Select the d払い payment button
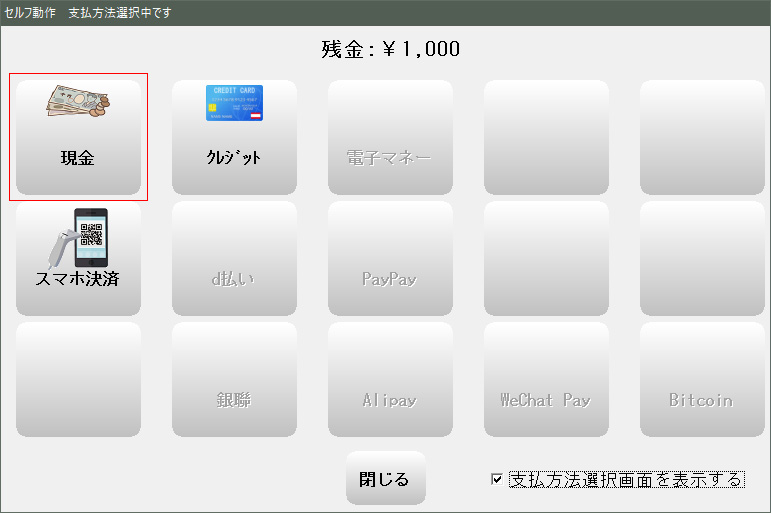The image size is (771, 513). point(234,279)
